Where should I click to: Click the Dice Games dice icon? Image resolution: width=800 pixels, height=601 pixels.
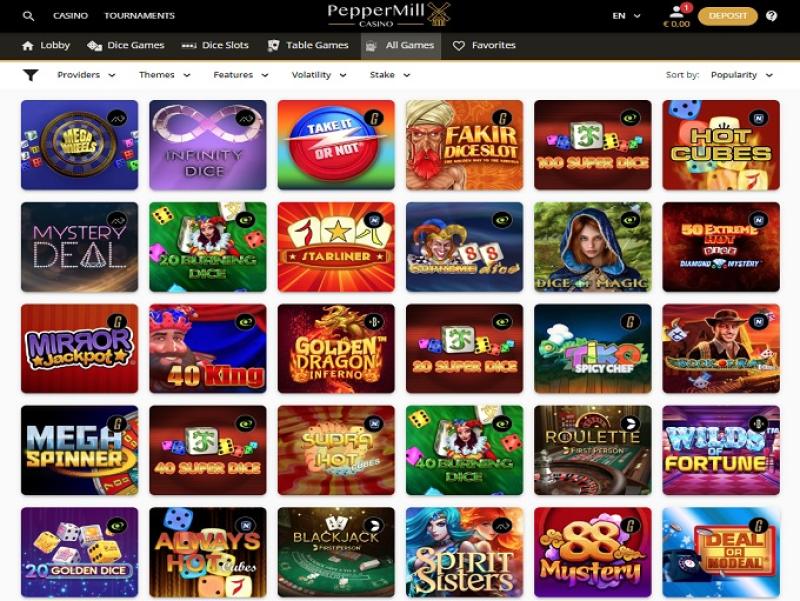click(94, 45)
